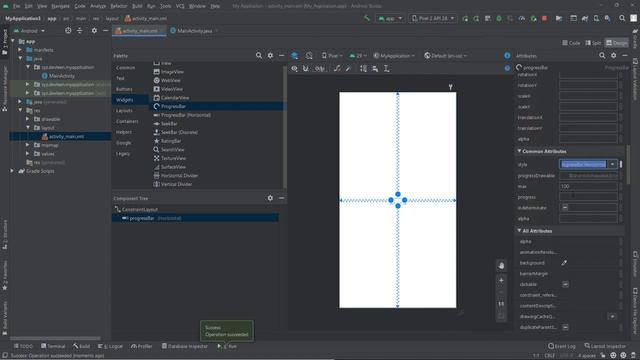Viewport: 640px width, 360px height.
Task: Collapse the All Attributes section
Action: (x=519, y=231)
